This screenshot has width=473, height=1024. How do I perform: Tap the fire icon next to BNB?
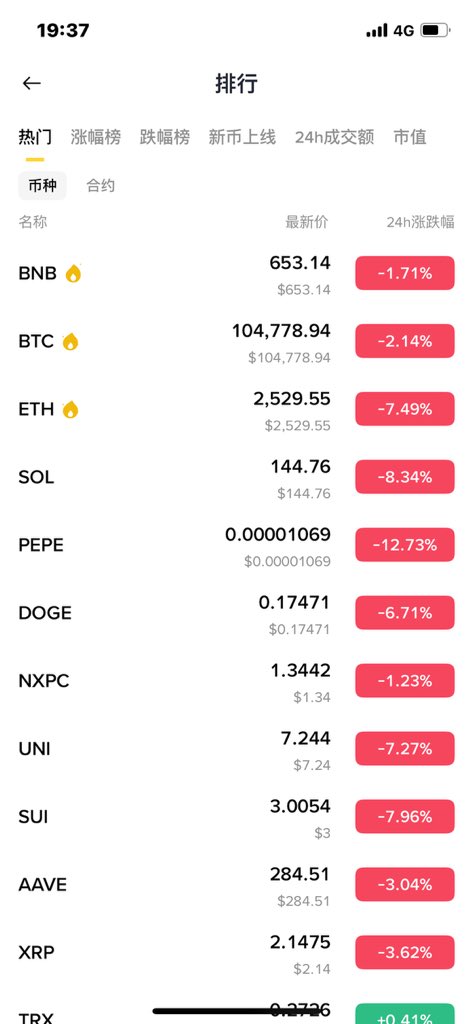tap(73, 273)
